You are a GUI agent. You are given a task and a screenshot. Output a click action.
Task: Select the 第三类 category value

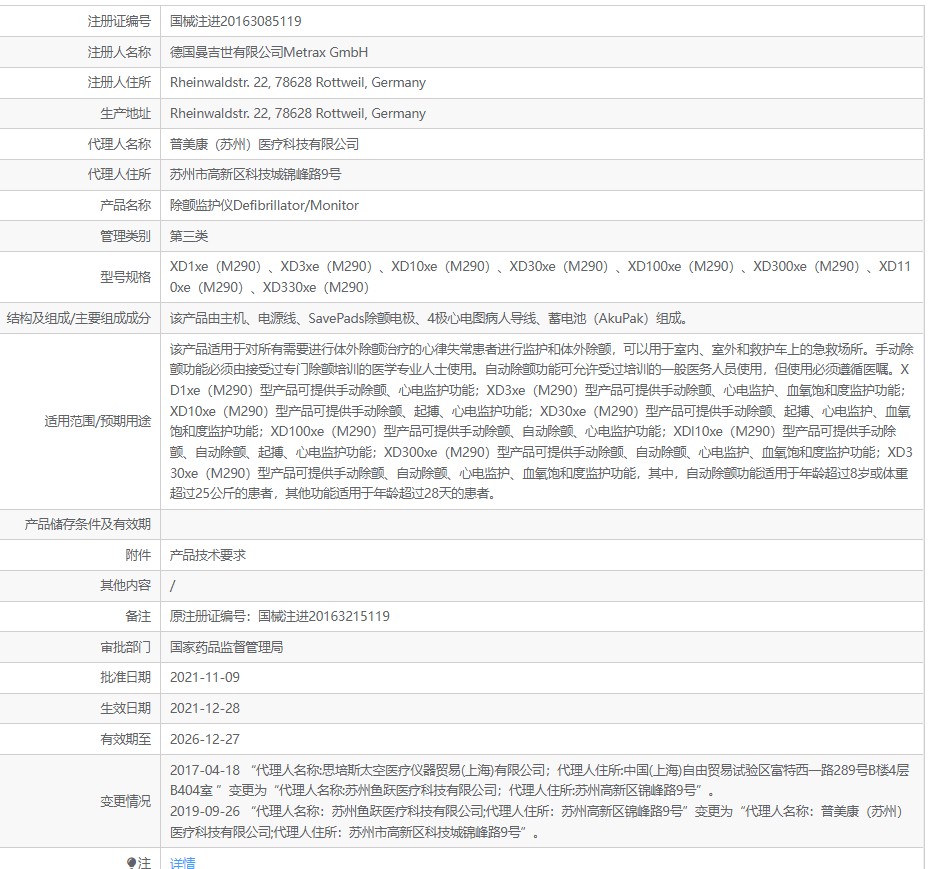(x=189, y=236)
